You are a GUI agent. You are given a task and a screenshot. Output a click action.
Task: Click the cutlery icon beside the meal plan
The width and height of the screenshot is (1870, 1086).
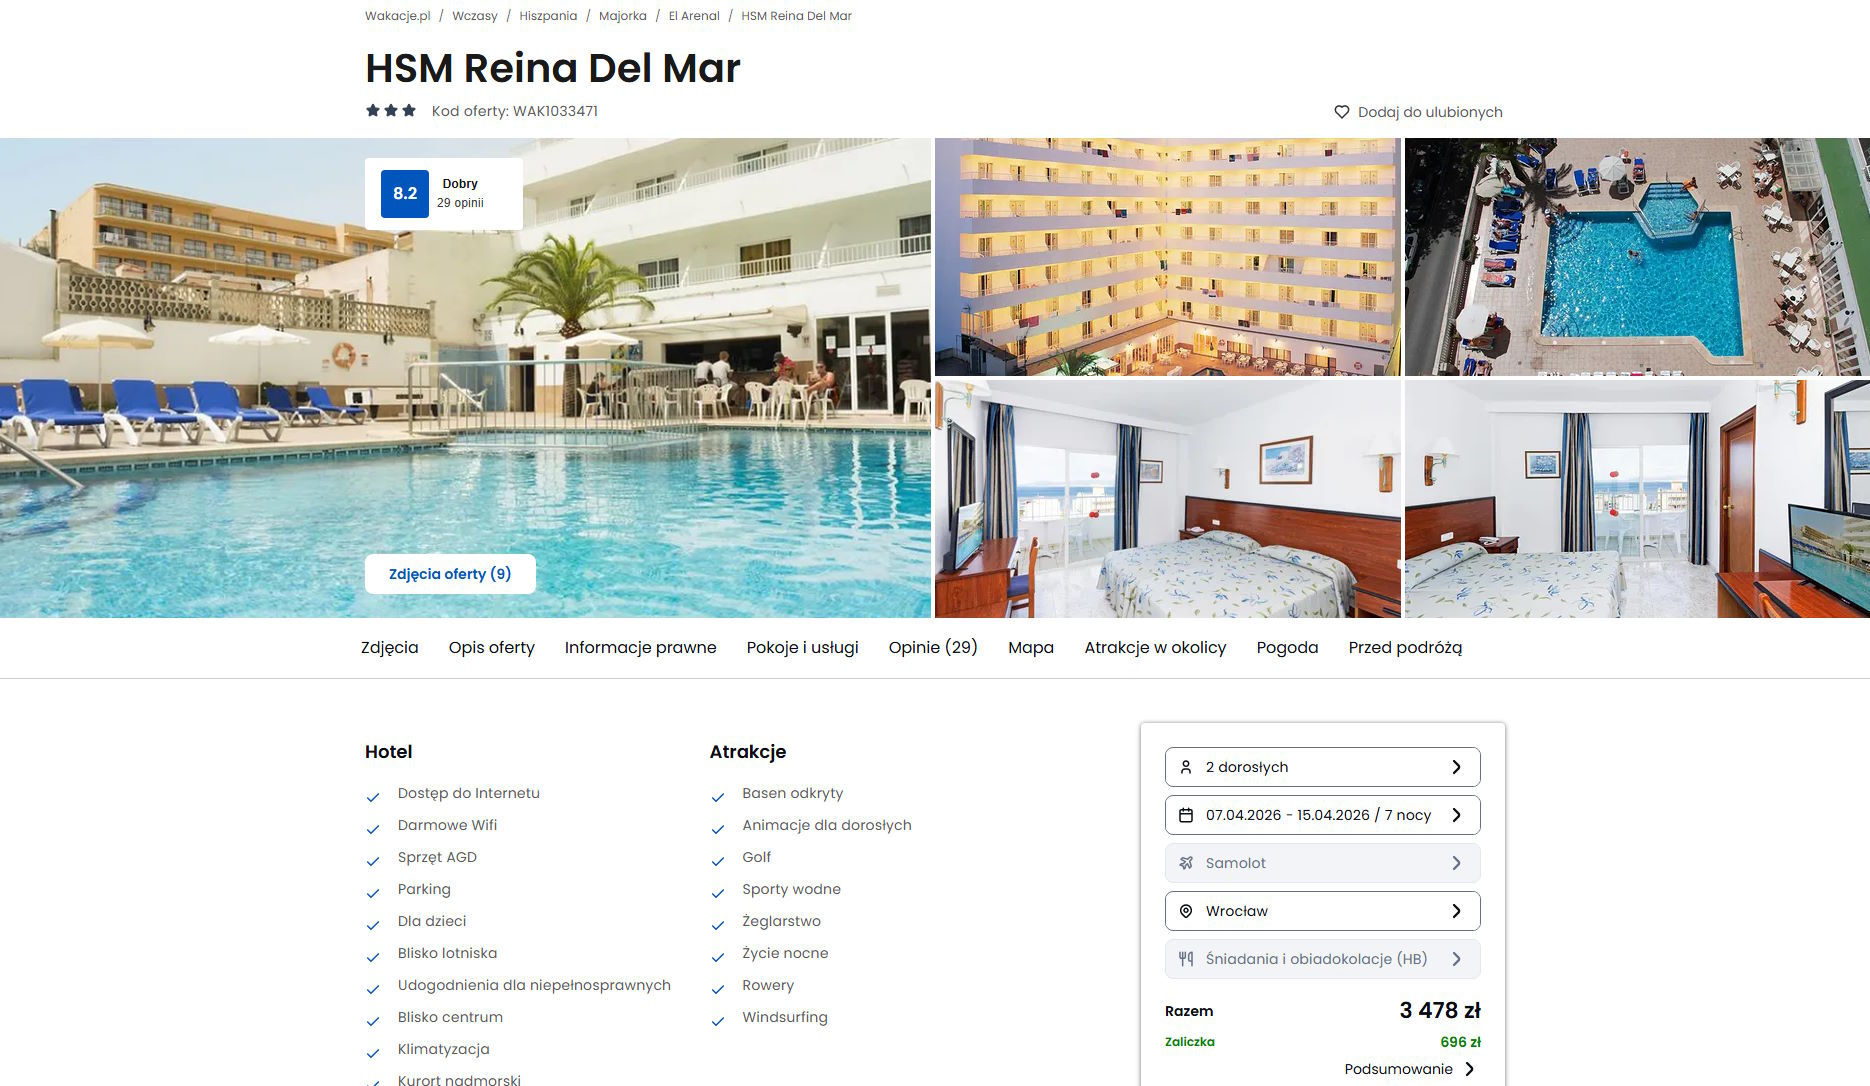(x=1186, y=959)
